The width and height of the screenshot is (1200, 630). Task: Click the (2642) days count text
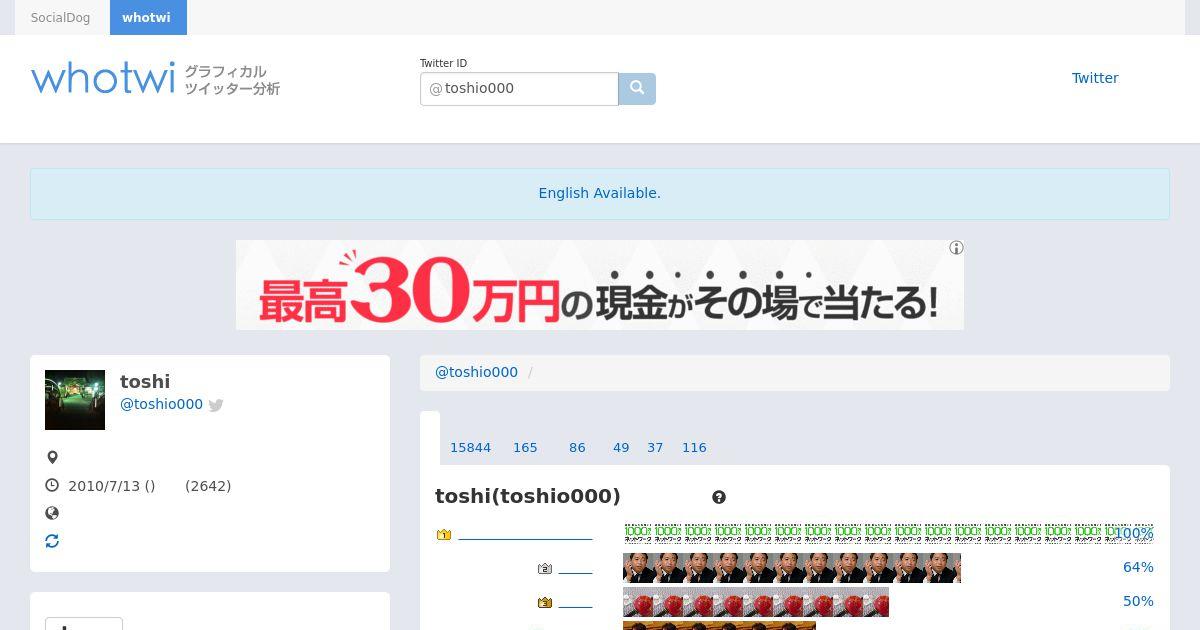coord(208,486)
